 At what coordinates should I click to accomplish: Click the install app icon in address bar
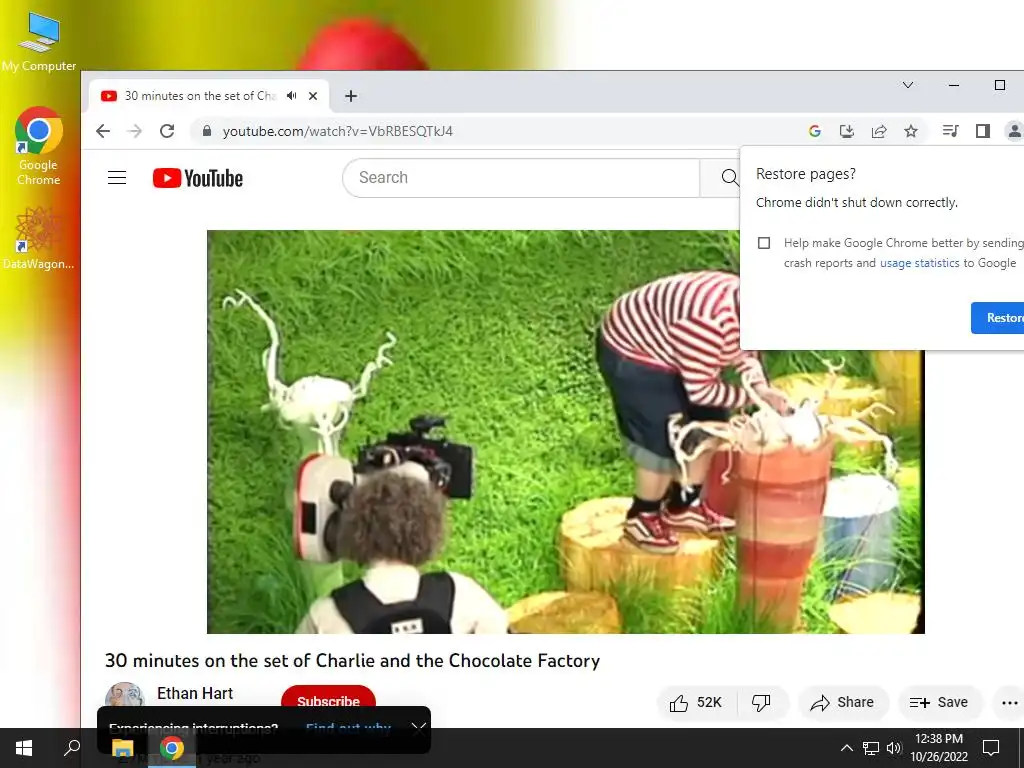846,131
